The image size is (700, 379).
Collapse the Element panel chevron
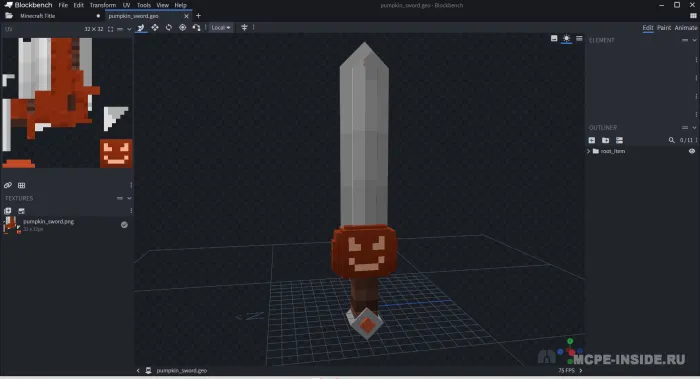pyautogui.click(x=694, y=40)
